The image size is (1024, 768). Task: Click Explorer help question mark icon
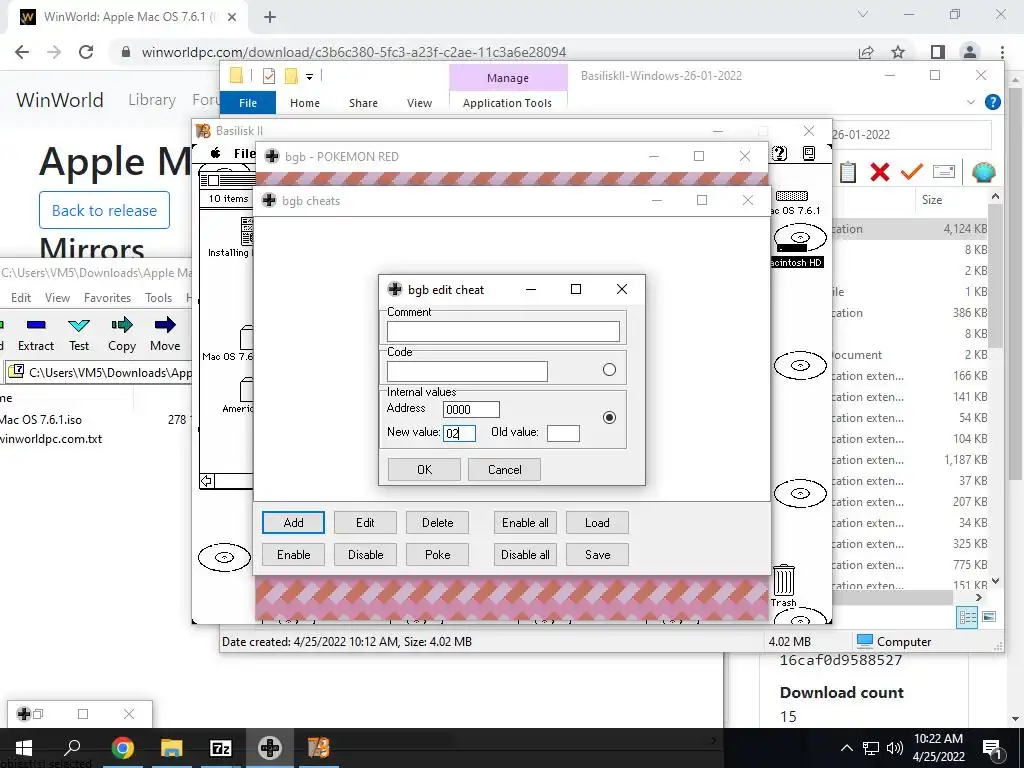coord(992,102)
